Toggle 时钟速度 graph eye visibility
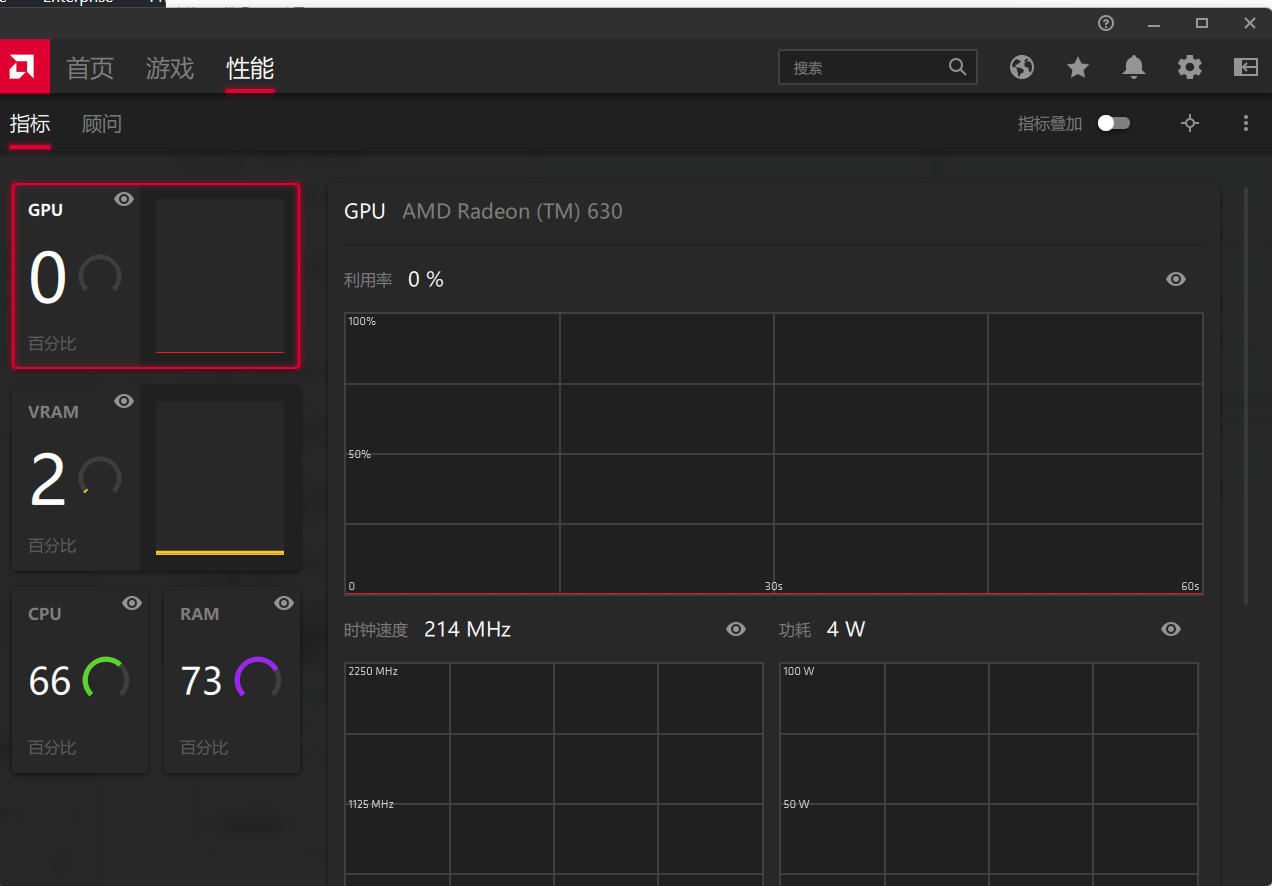 (736, 629)
